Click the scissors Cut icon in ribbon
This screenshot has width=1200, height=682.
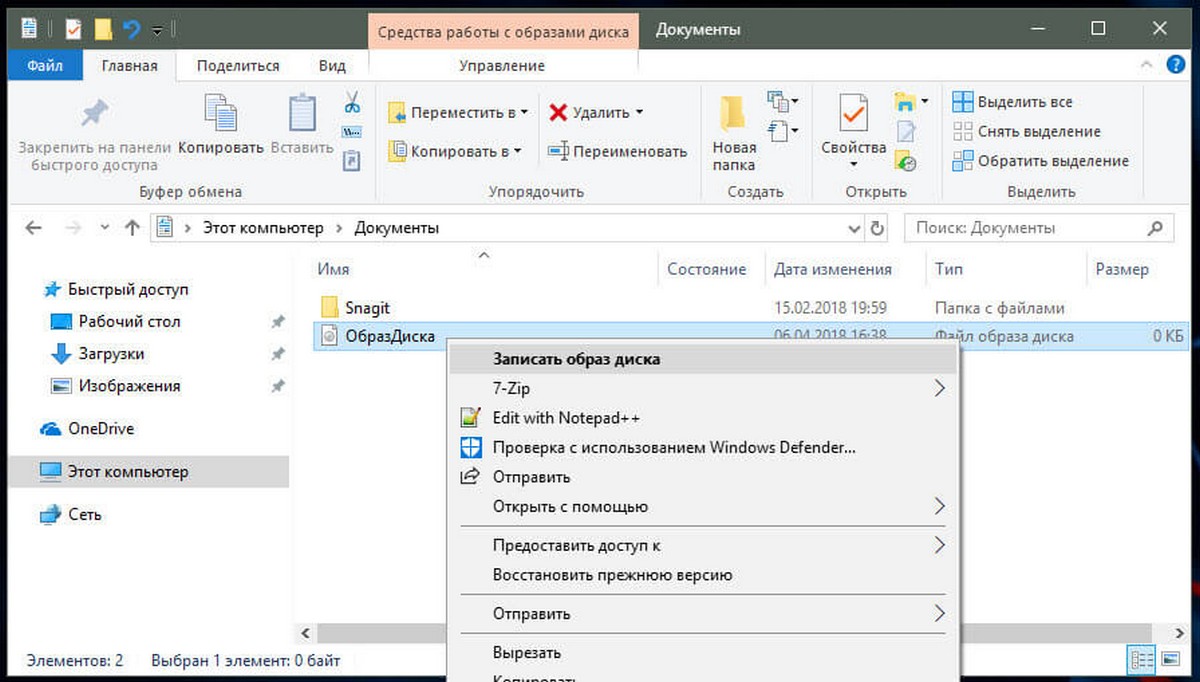(352, 102)
